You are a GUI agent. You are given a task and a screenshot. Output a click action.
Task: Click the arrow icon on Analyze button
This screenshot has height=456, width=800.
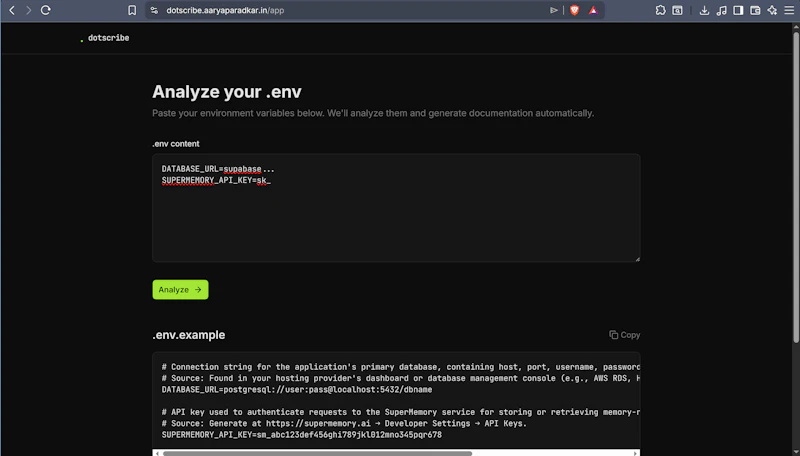point(198,290)
